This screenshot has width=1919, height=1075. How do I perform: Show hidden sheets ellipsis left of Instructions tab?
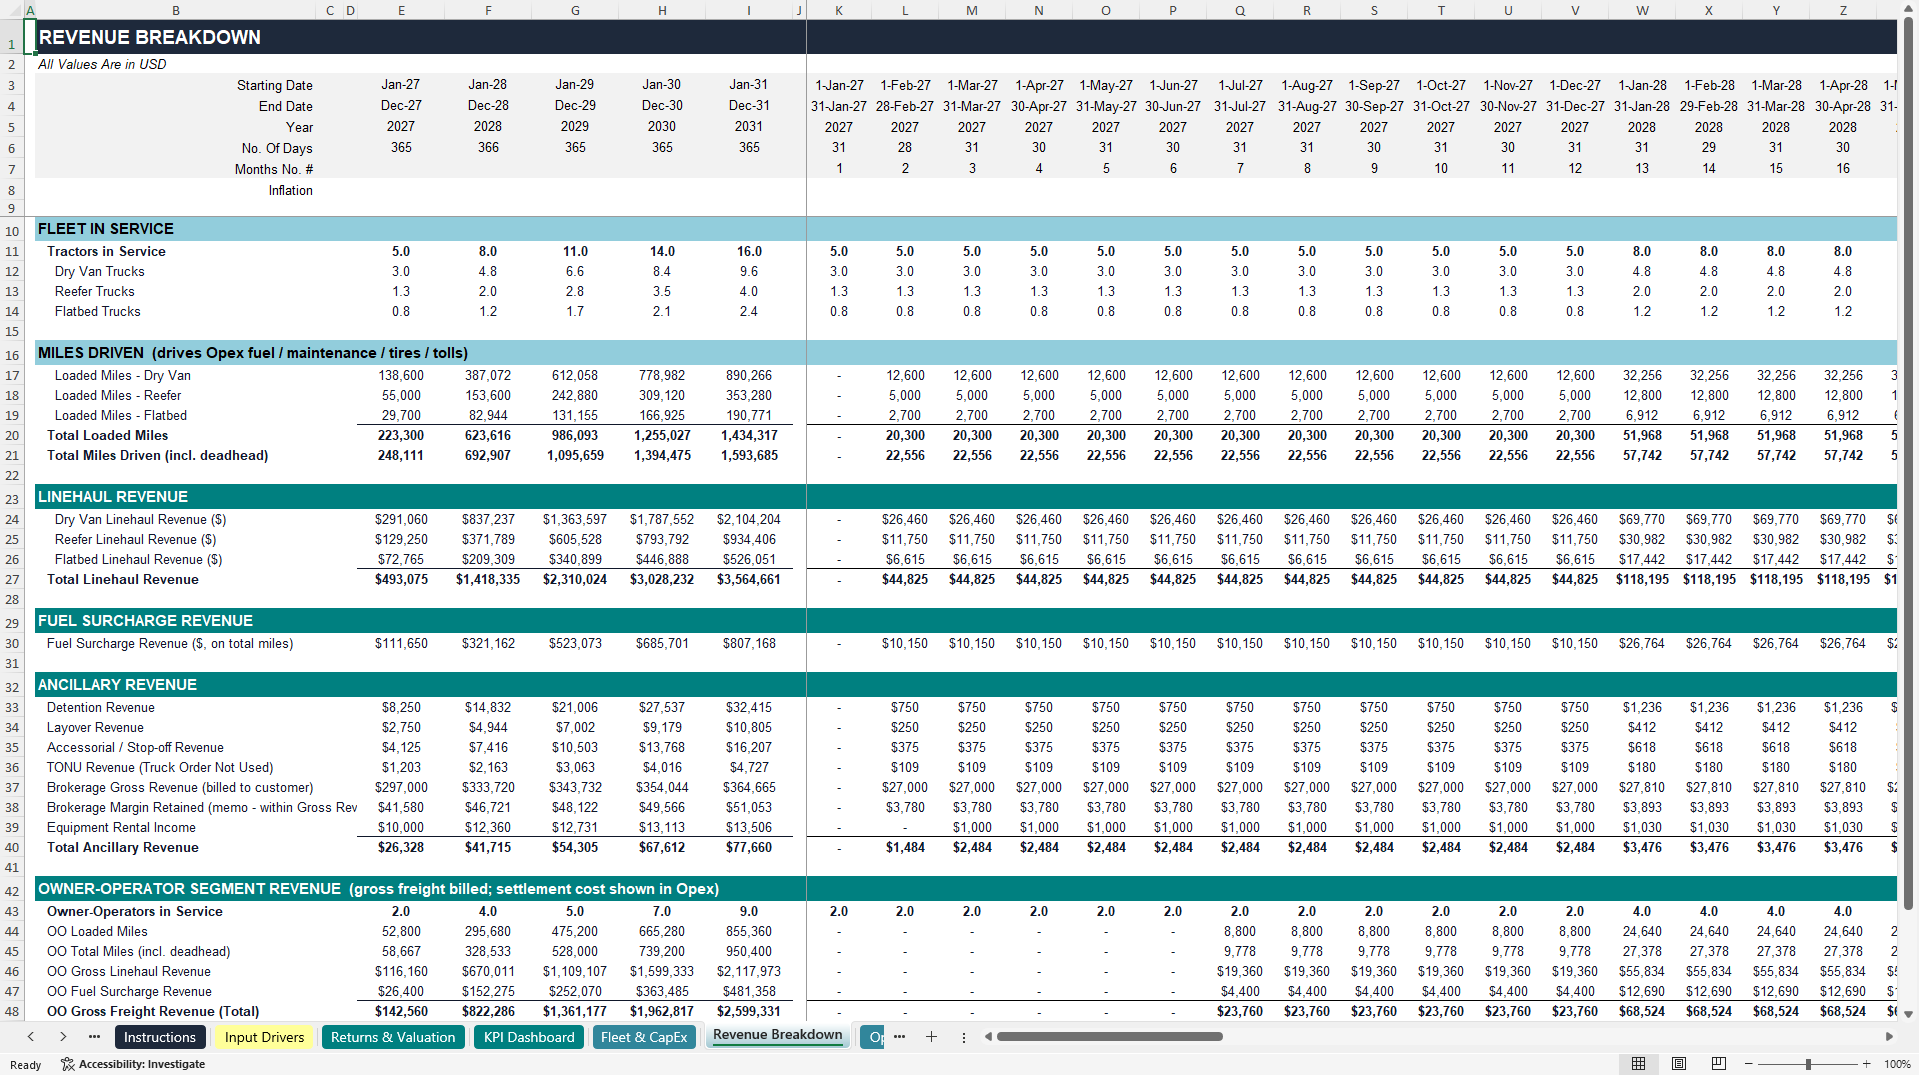click(x=95, y=1037)
